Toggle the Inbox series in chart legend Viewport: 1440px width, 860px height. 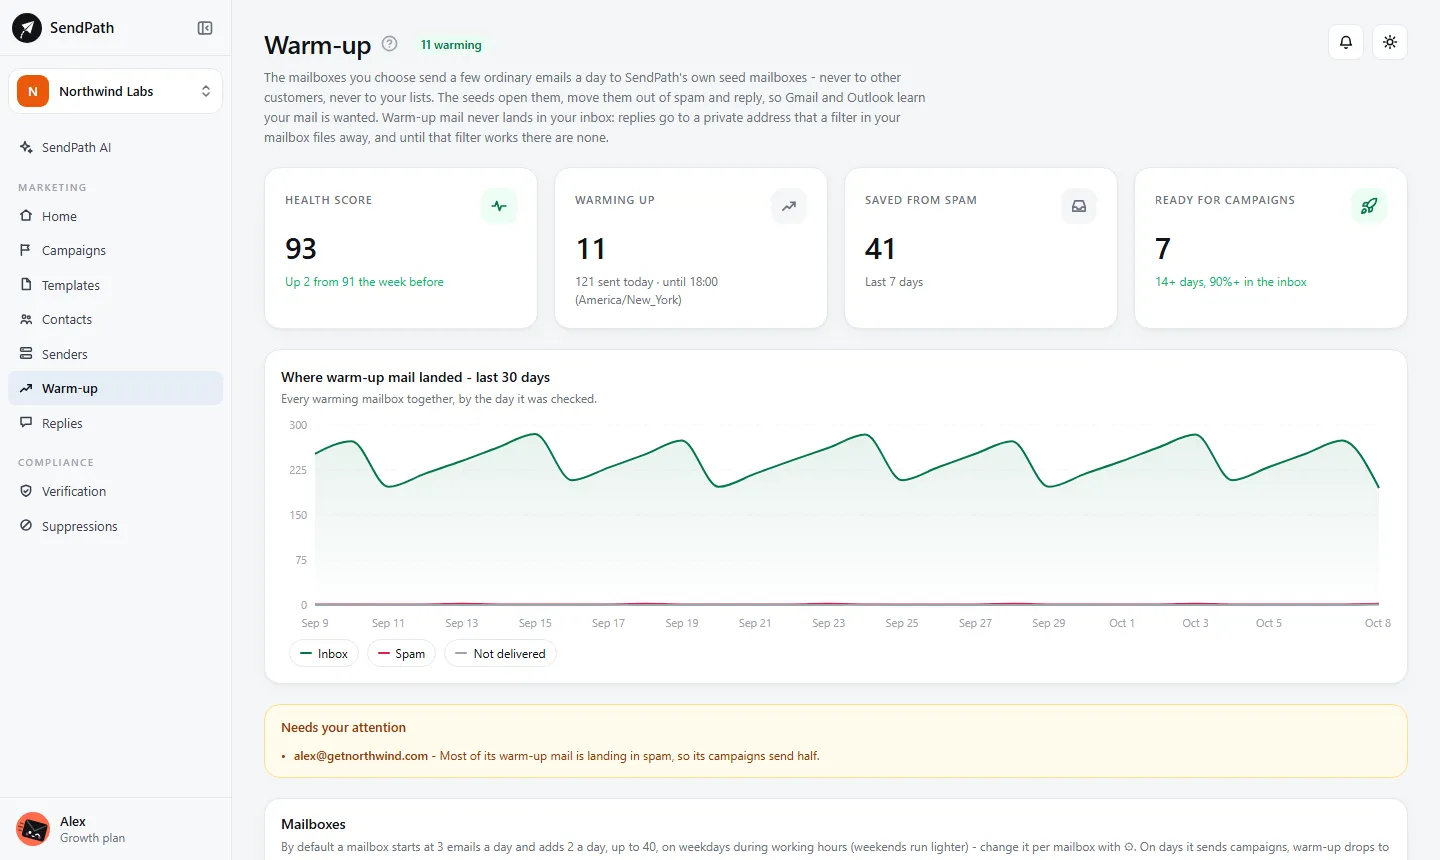(x=324, y=654)
